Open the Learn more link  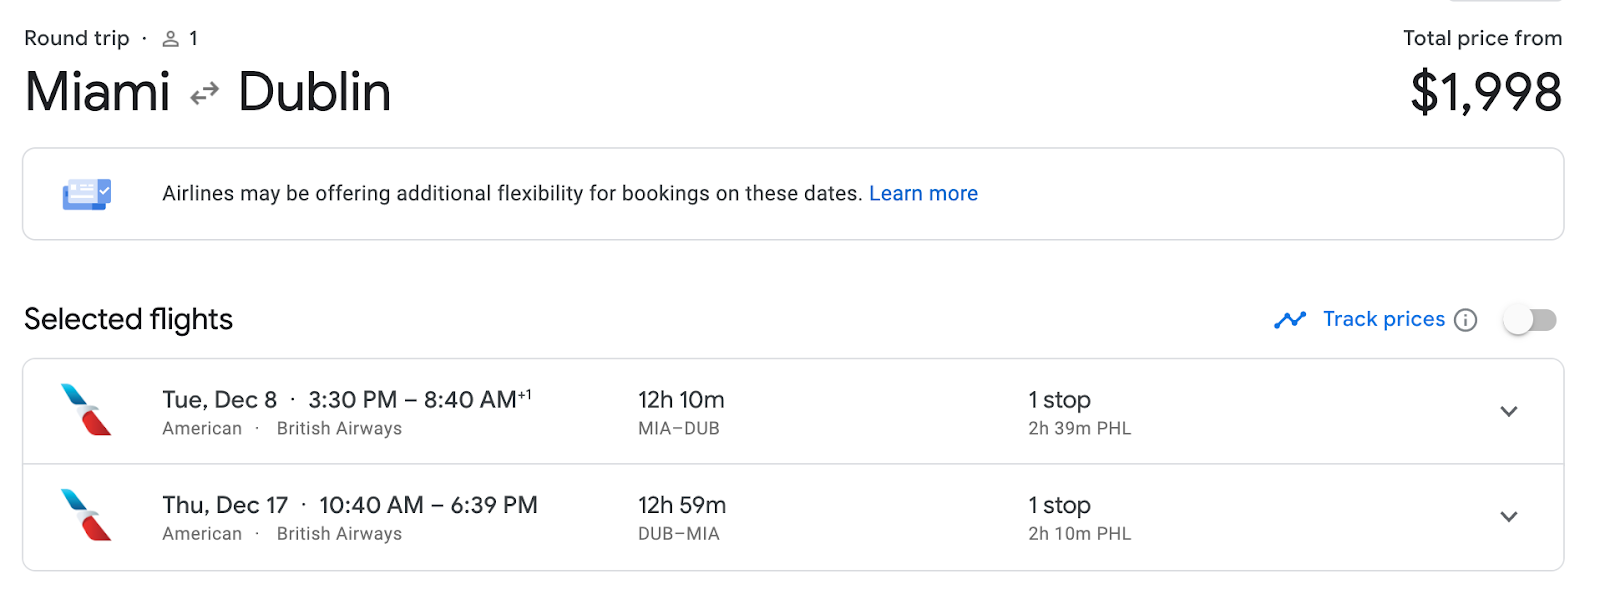pos(923,193)
